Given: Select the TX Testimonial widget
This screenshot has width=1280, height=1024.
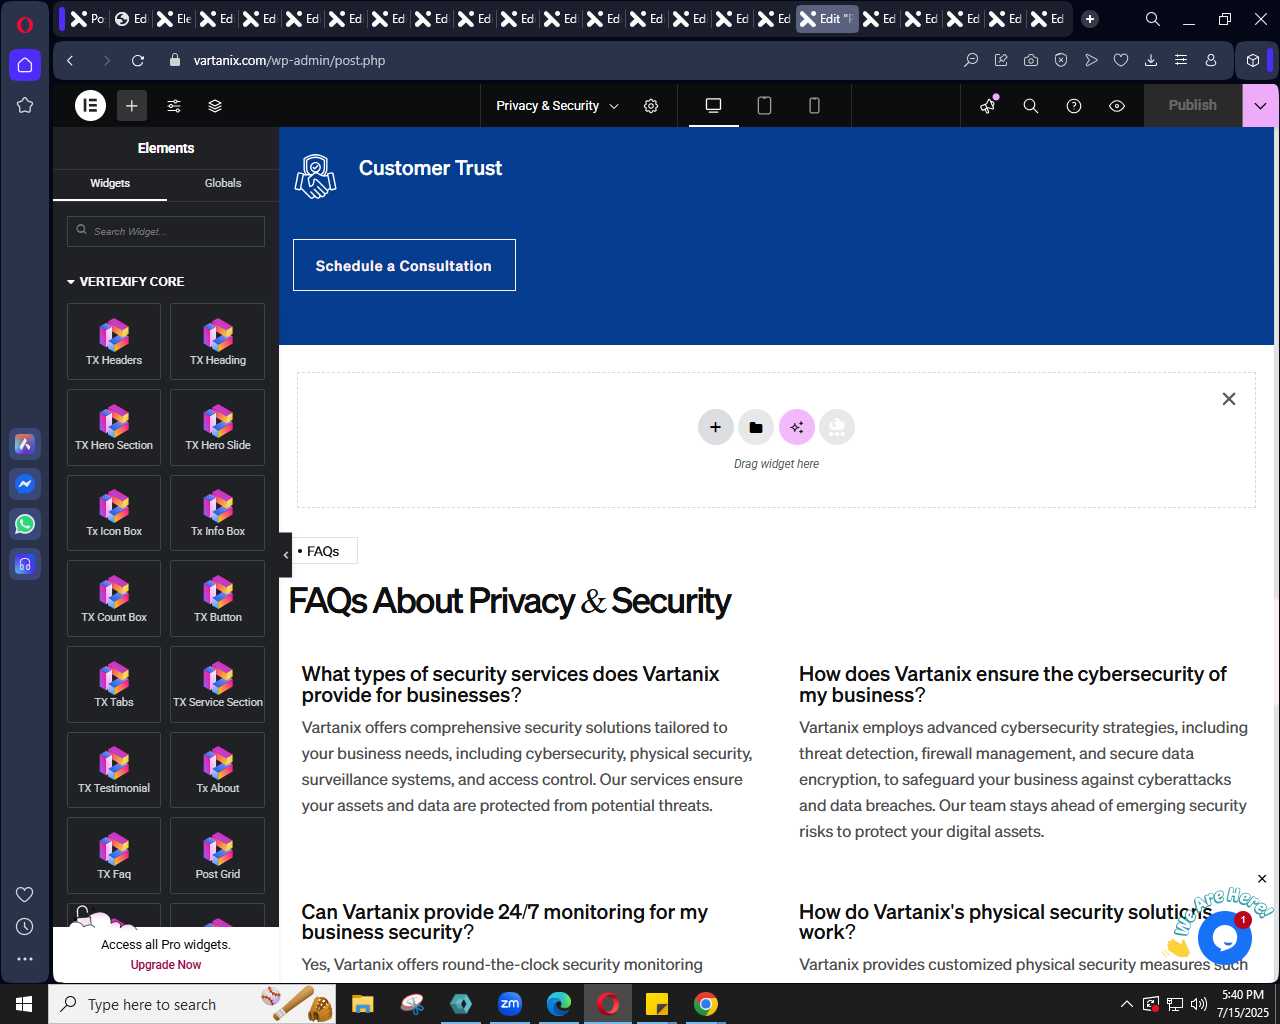Looking at the screenshot, I should [114, 770].
